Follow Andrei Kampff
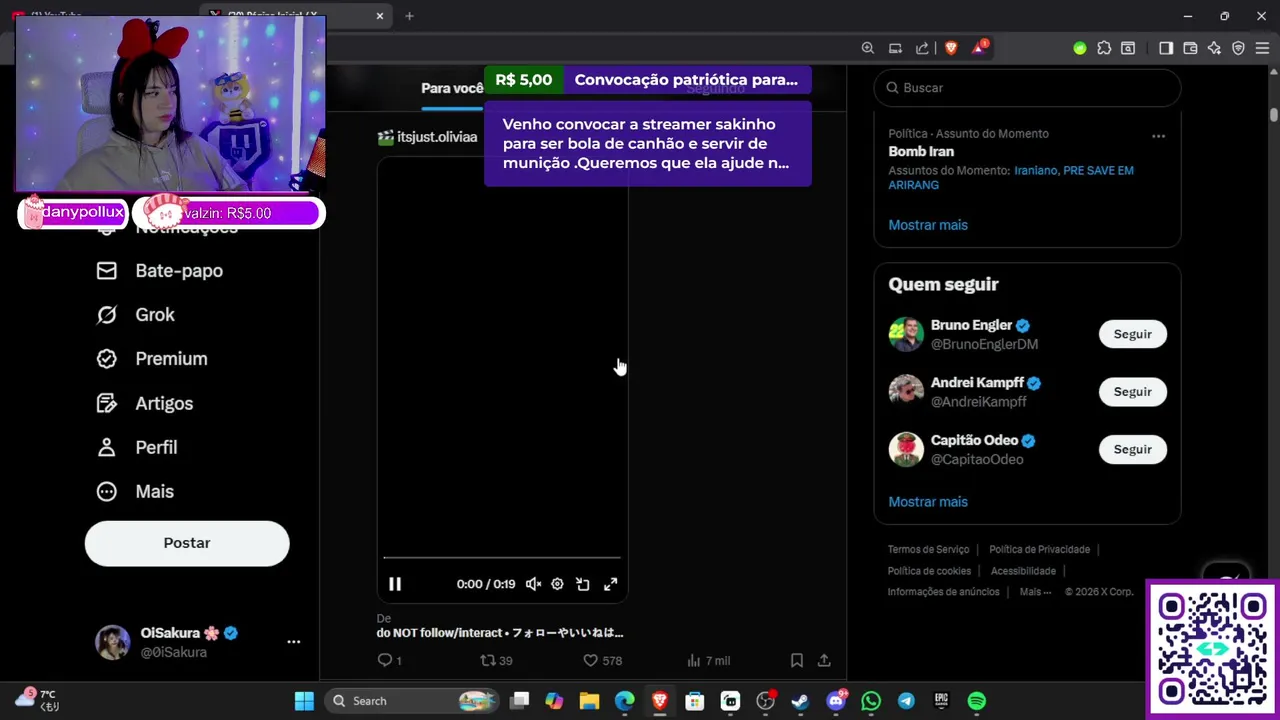The width and height of the screenshot is (1280, 720). [x=1132, y=392]
